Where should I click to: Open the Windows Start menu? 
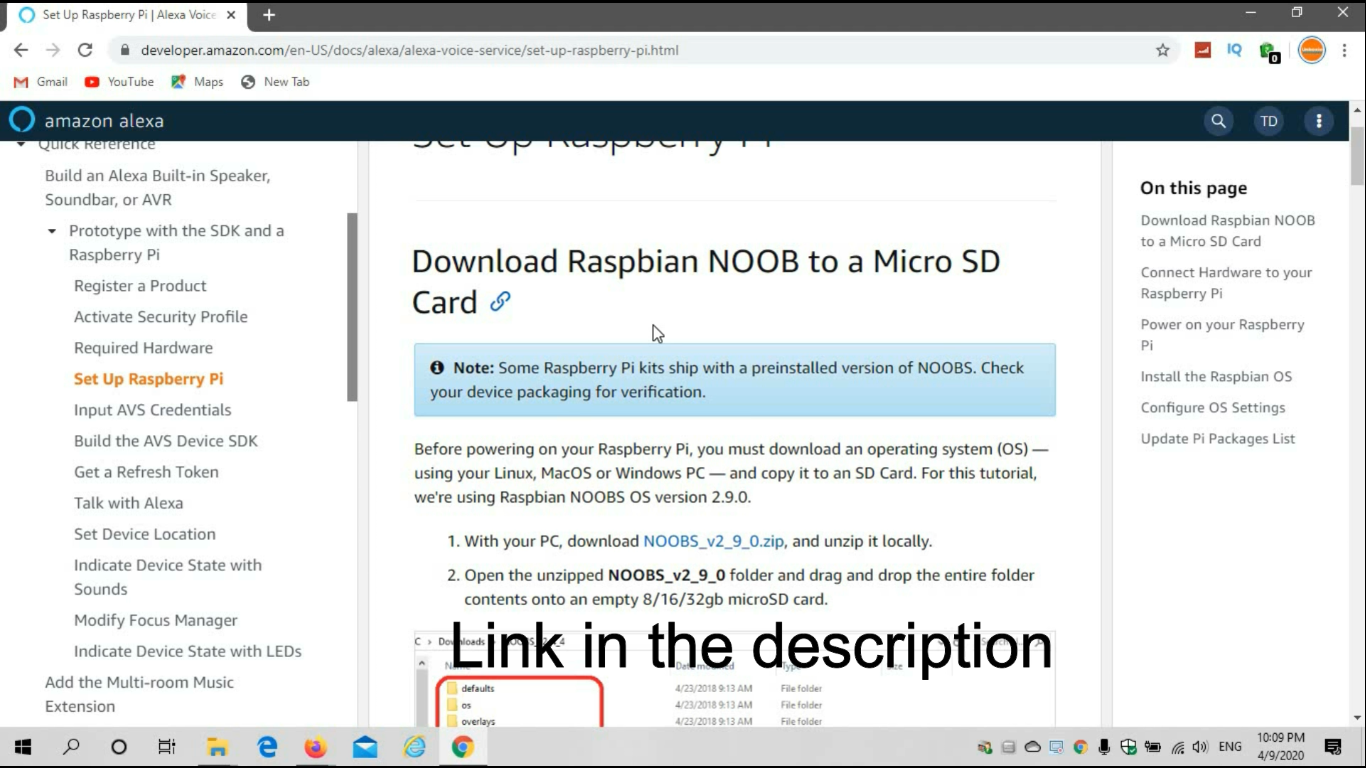22,747
